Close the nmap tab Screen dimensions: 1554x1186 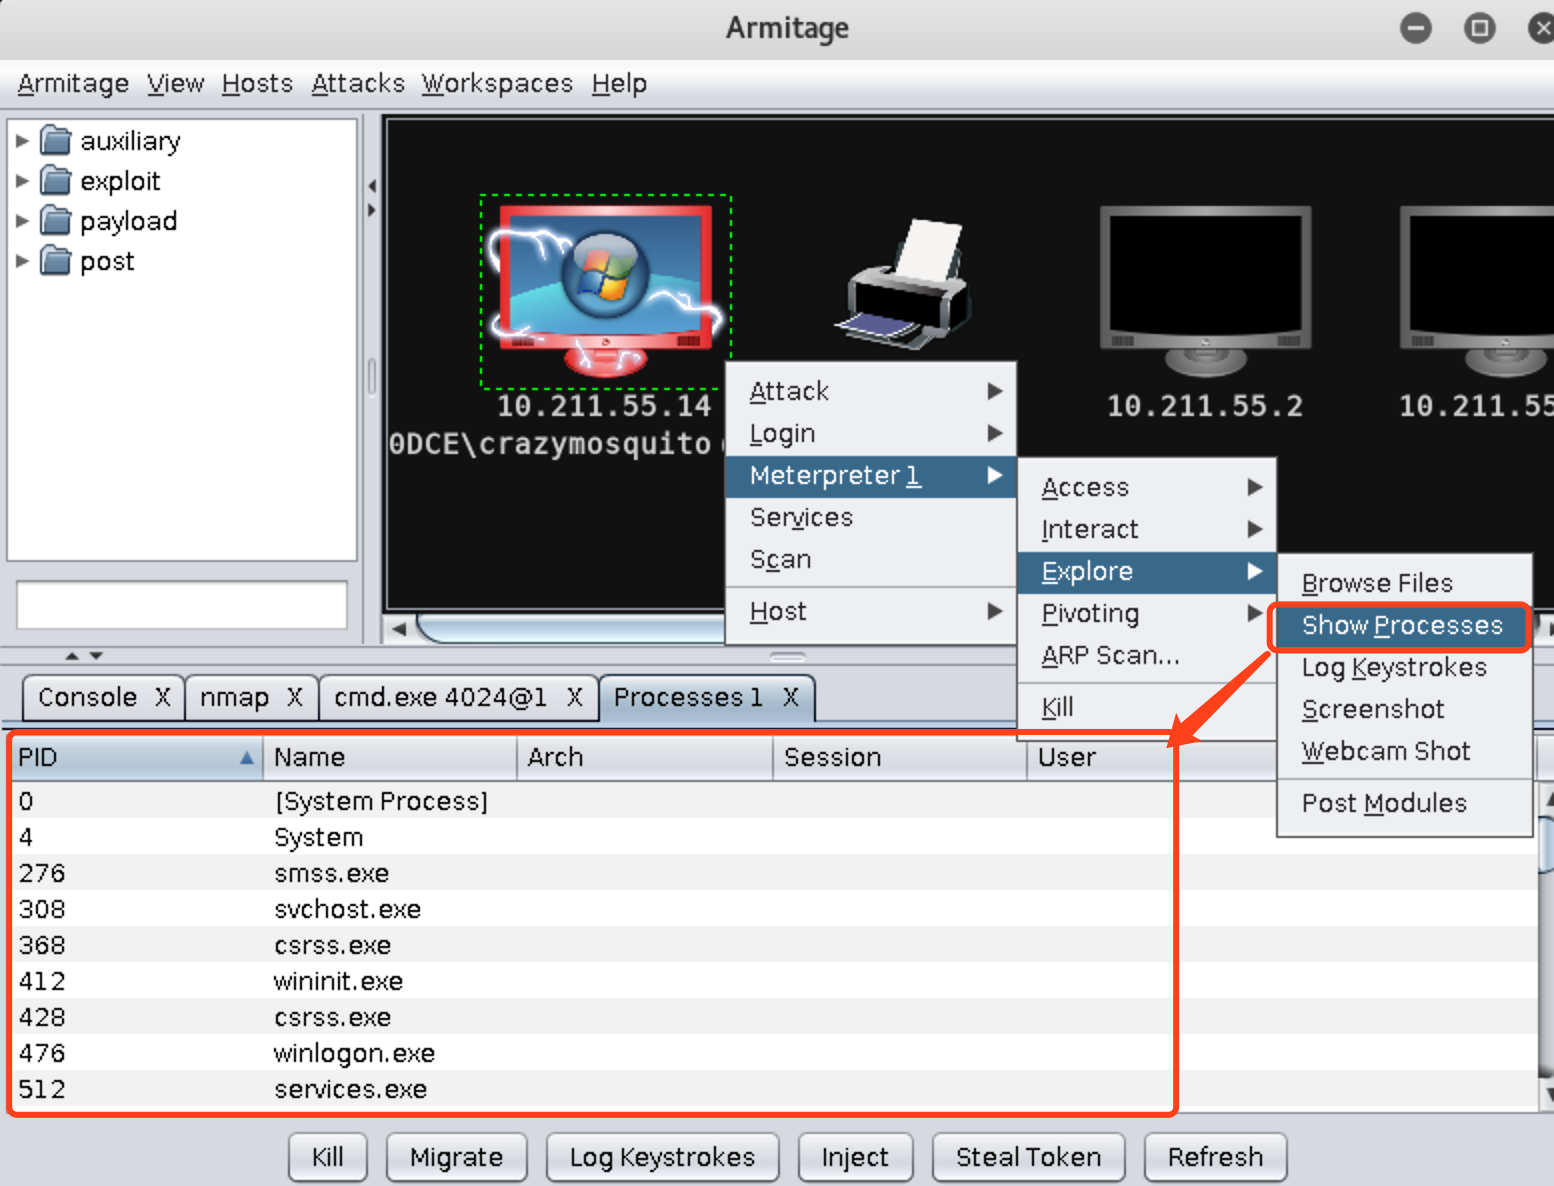coord(294,697)
